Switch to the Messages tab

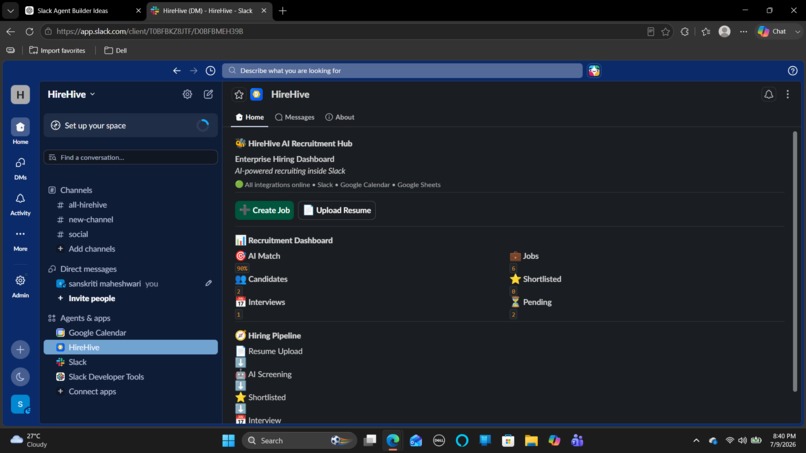[x=295, y=117]
